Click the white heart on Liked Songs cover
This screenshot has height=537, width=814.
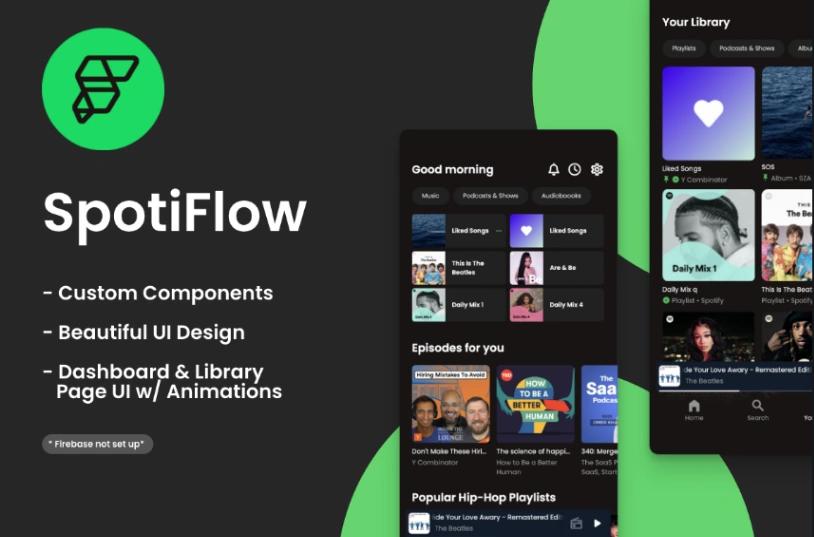coord(709,113)
